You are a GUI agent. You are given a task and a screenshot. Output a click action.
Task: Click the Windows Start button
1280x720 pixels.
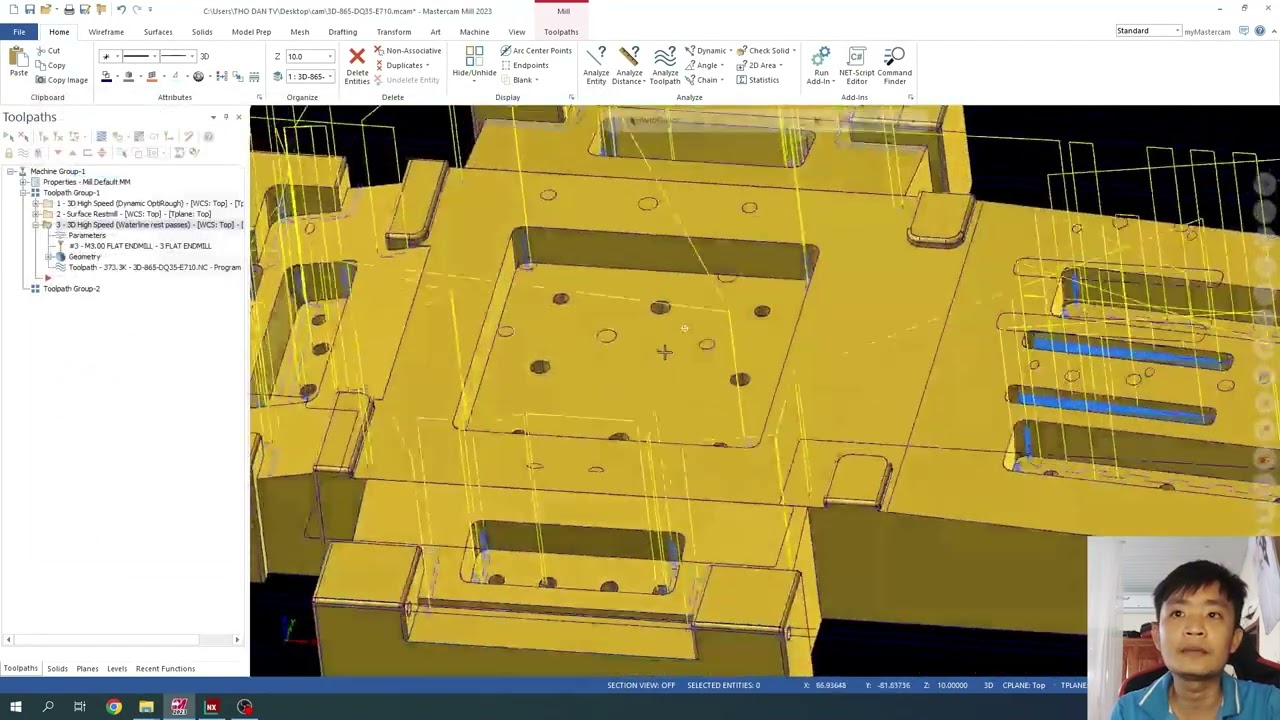(15, 707)
